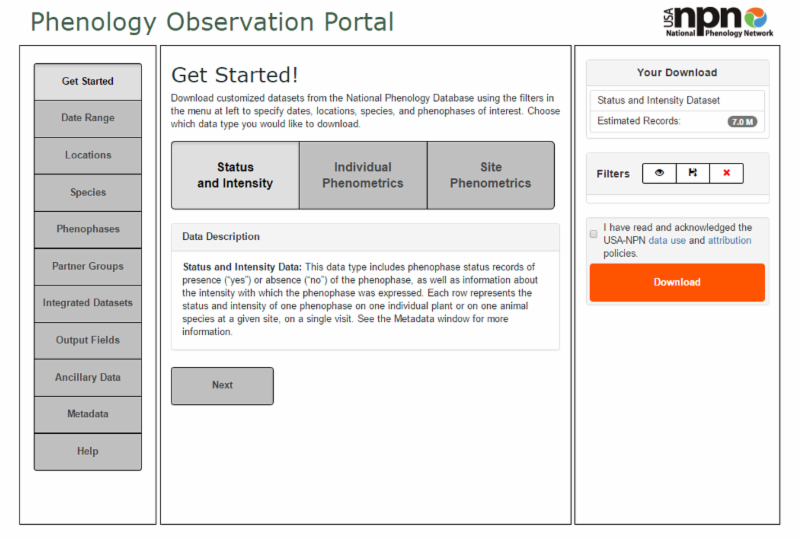The image size is (800, 541).
Task: Go to the Locations section
Action: (88, 156)
